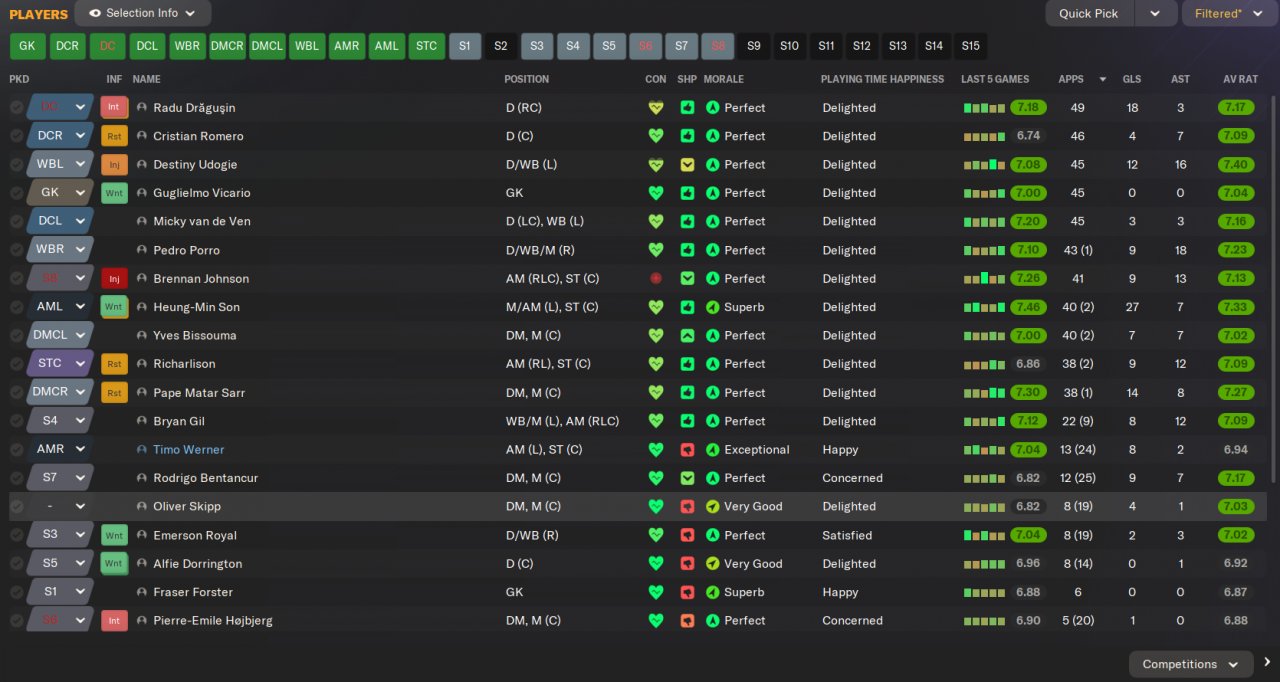Click the Quick Pick button
Screen dimensions: 1280x682
pyautogui.click(x=1090, y=13)
